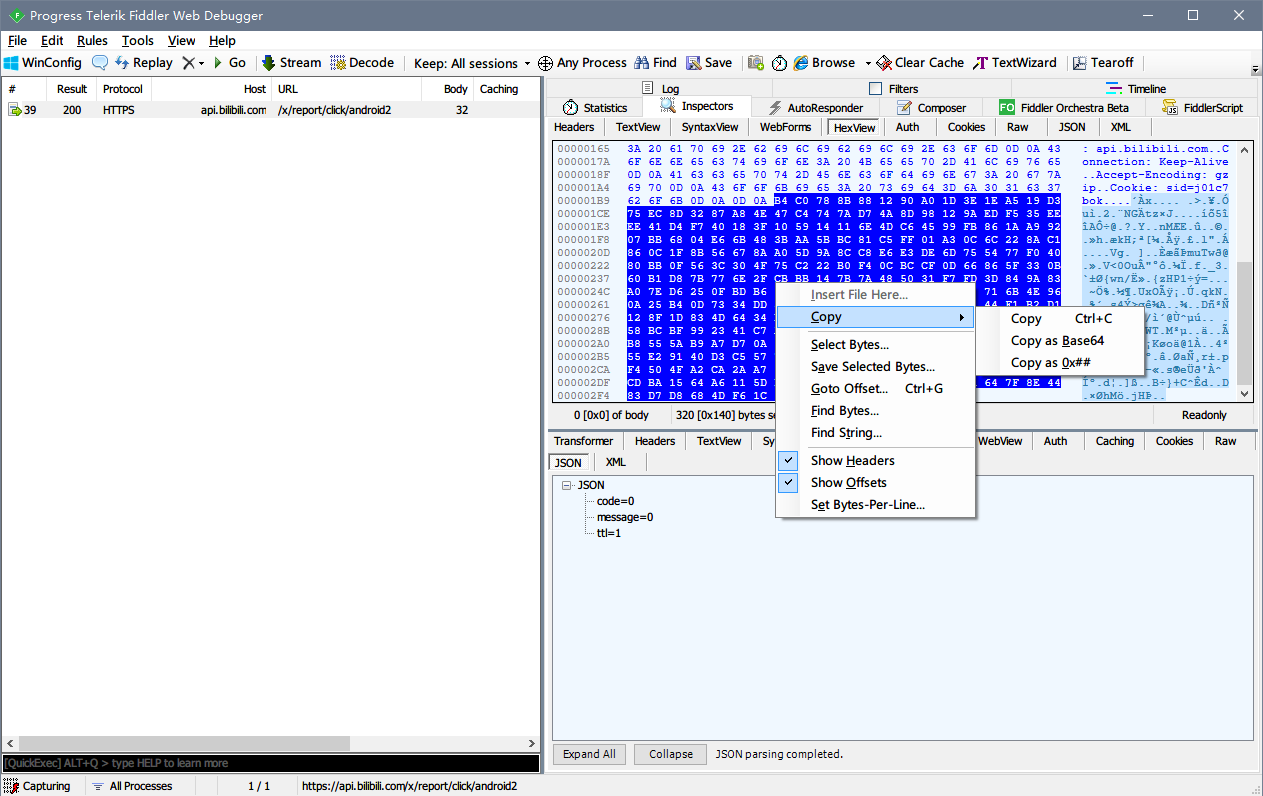Uncheck Show Headers in context menu
Screen dimensions: 1263x796
point(852,461)
